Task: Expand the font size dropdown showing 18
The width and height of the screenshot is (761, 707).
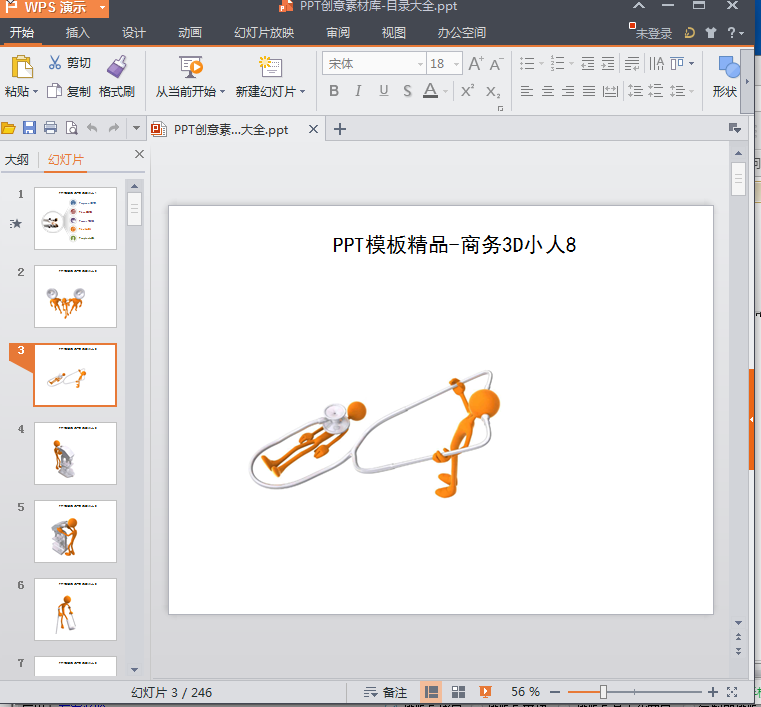Action: click(456, 64)
